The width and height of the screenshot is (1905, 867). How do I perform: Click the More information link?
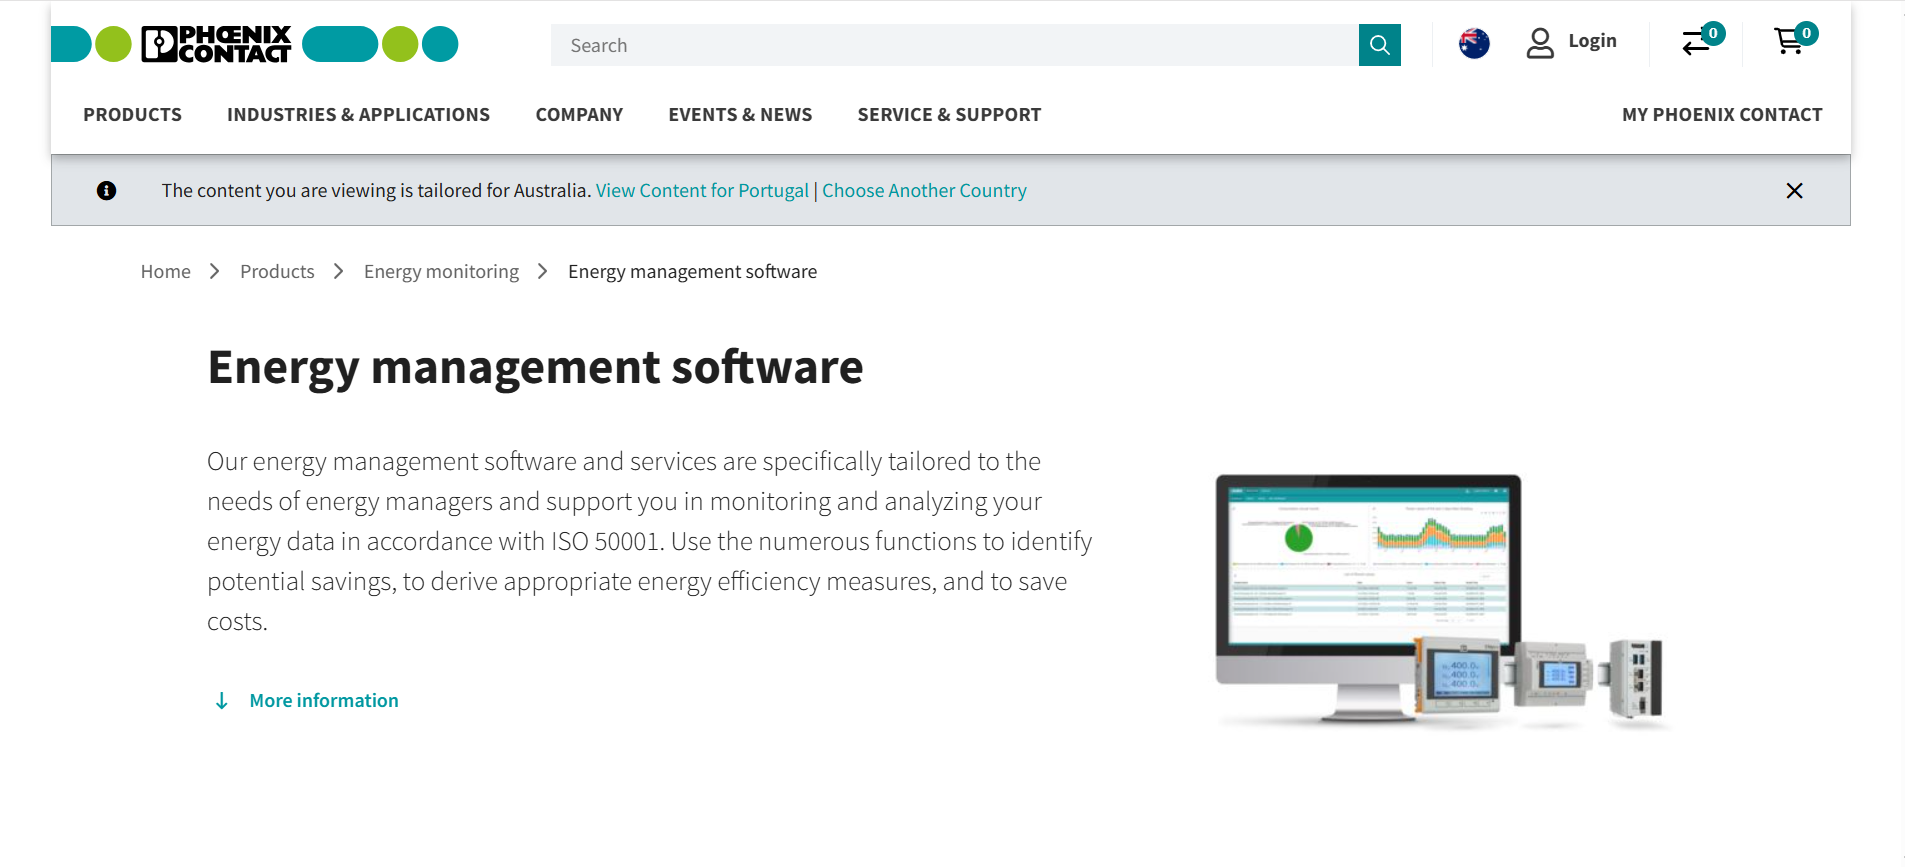click(x=324, y=700)
